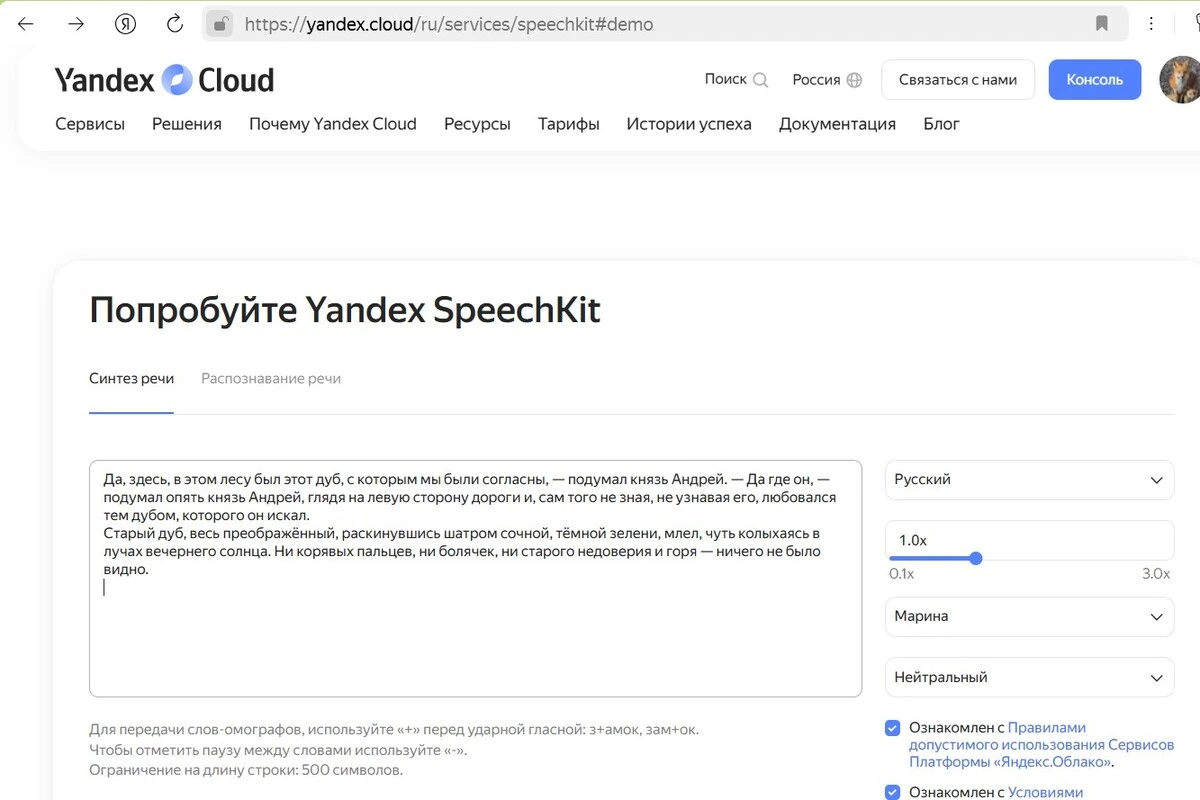Screen dimensions: 1200x800
Task: Click the Yandex Cloud logo
Action: 164,80
